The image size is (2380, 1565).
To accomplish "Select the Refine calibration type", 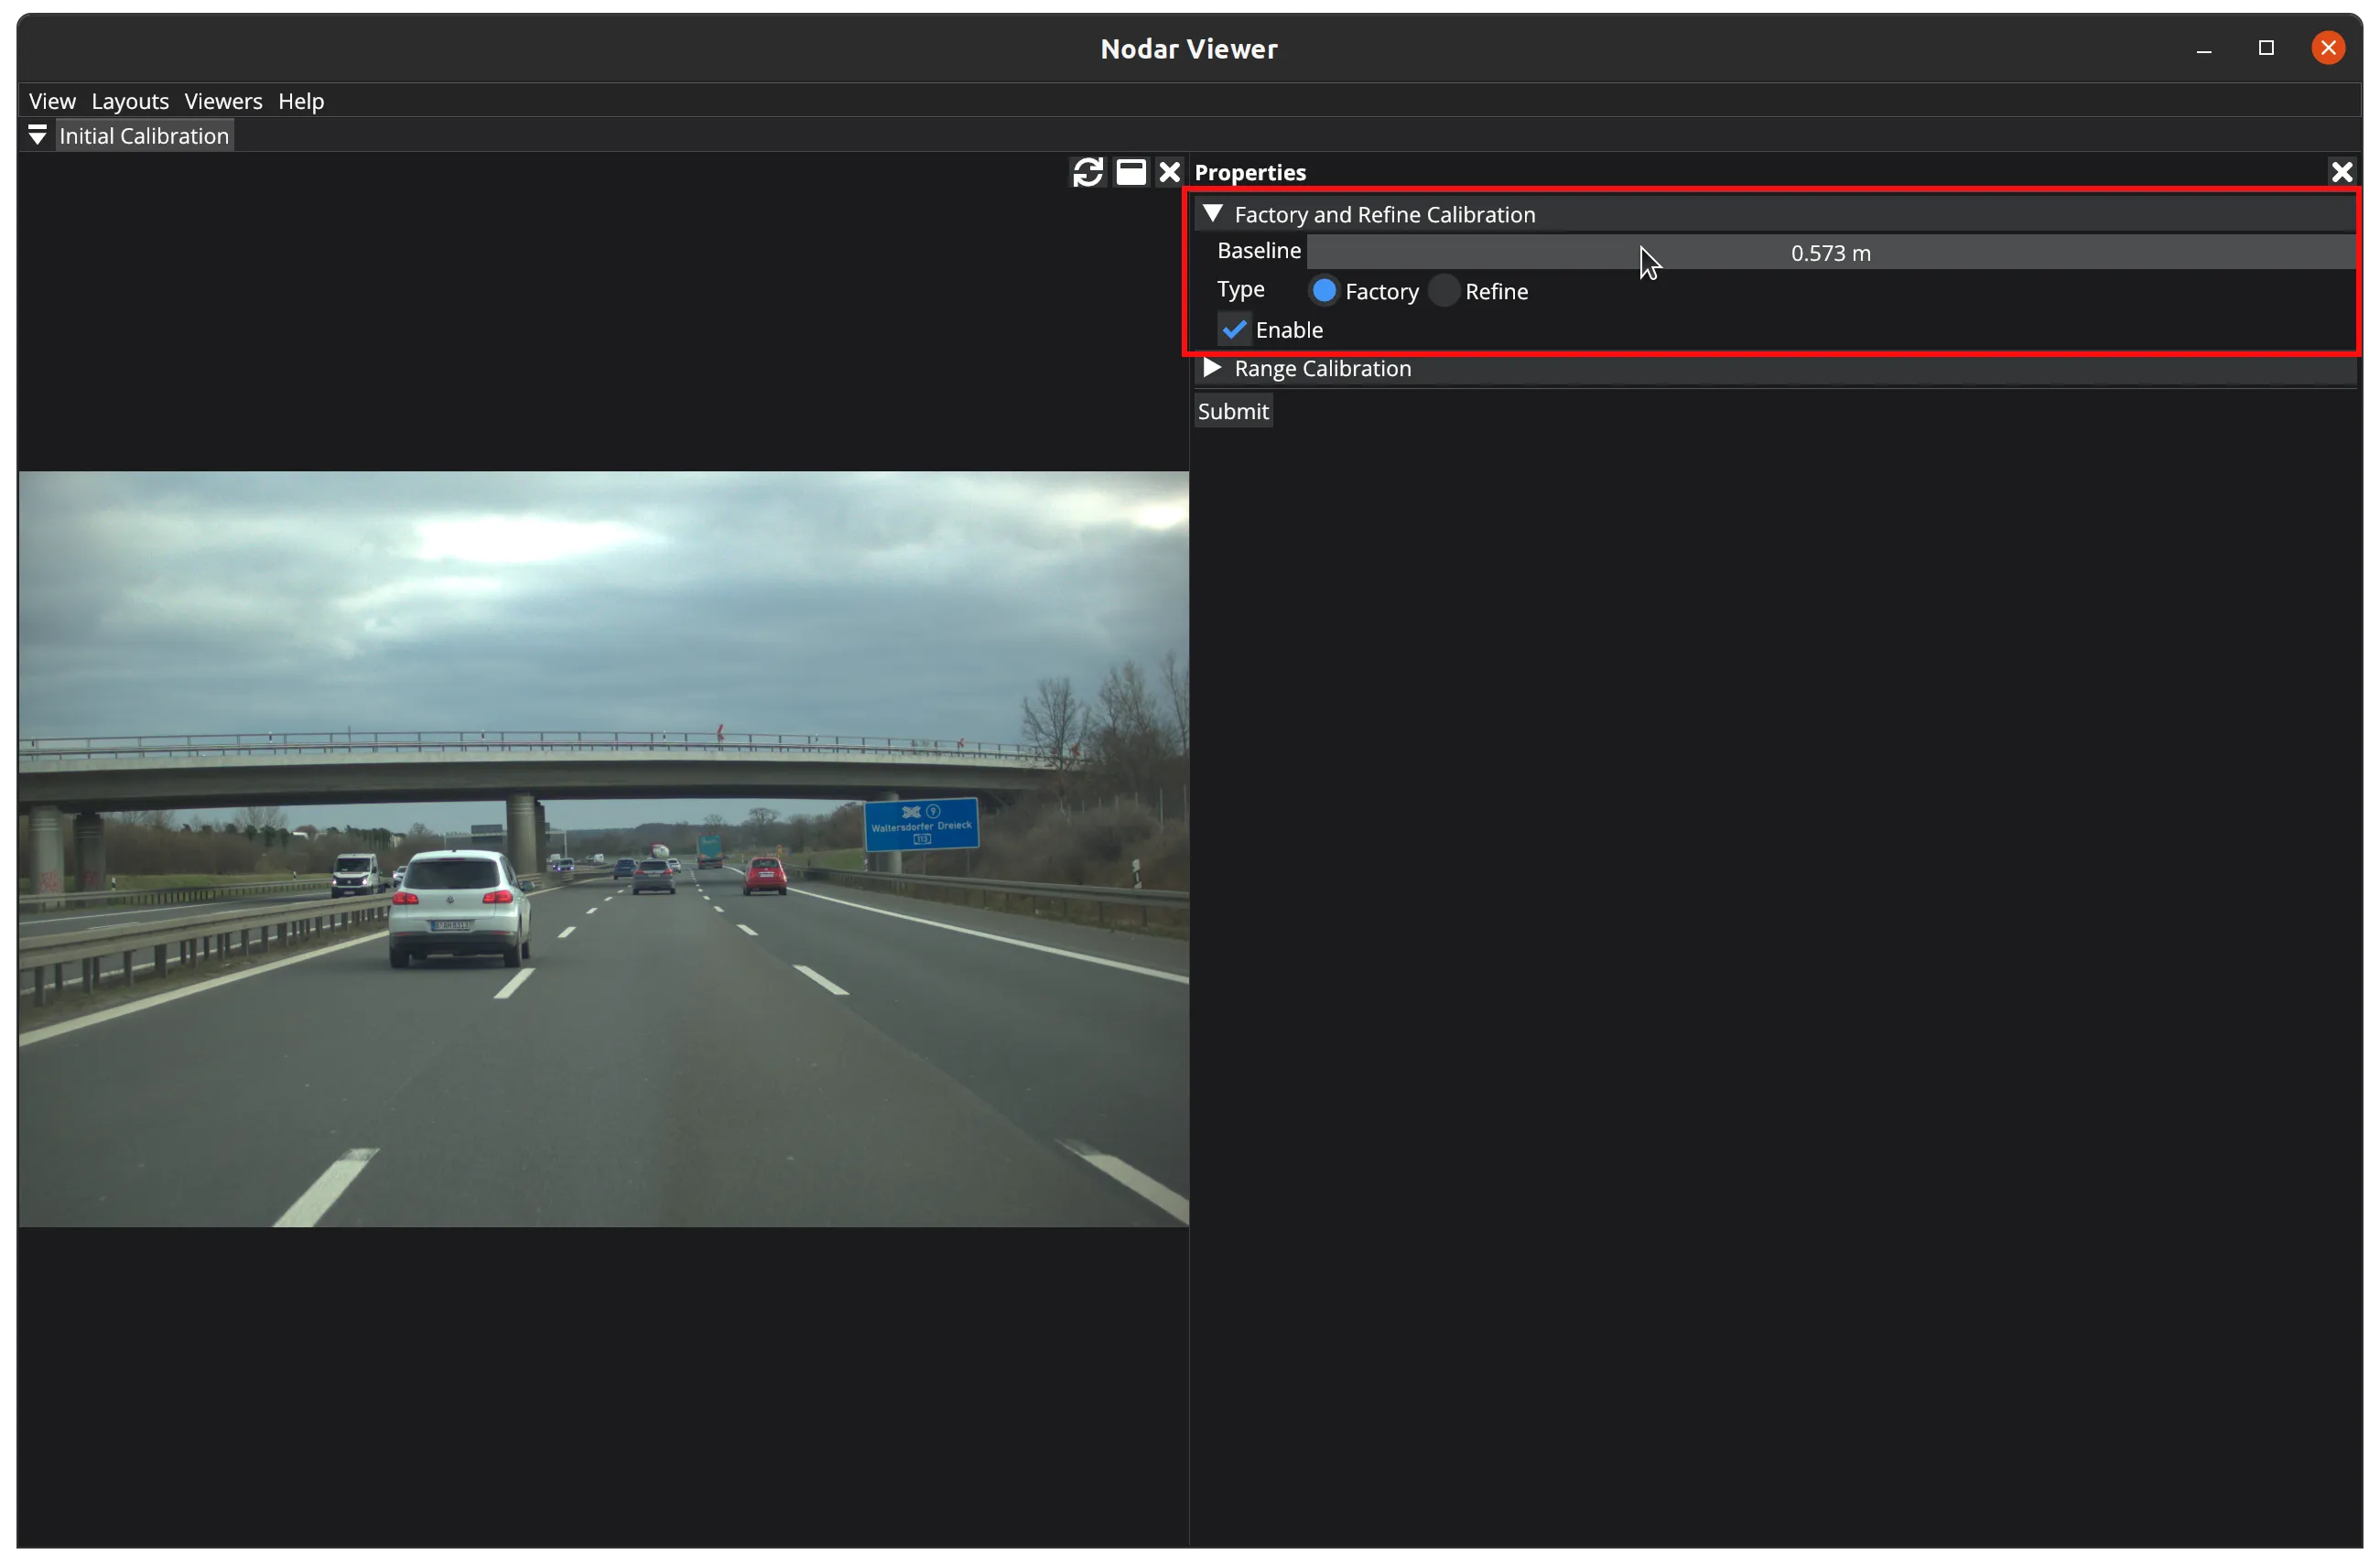I will point(1444,291).
